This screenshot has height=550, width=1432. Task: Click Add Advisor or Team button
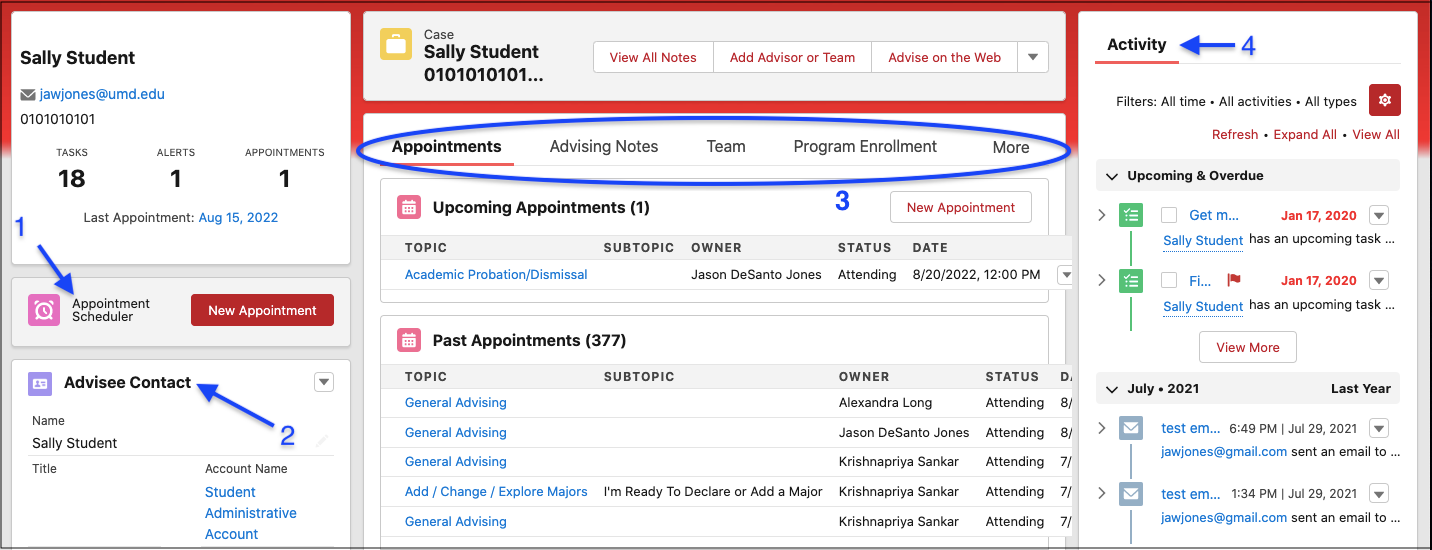792,57
